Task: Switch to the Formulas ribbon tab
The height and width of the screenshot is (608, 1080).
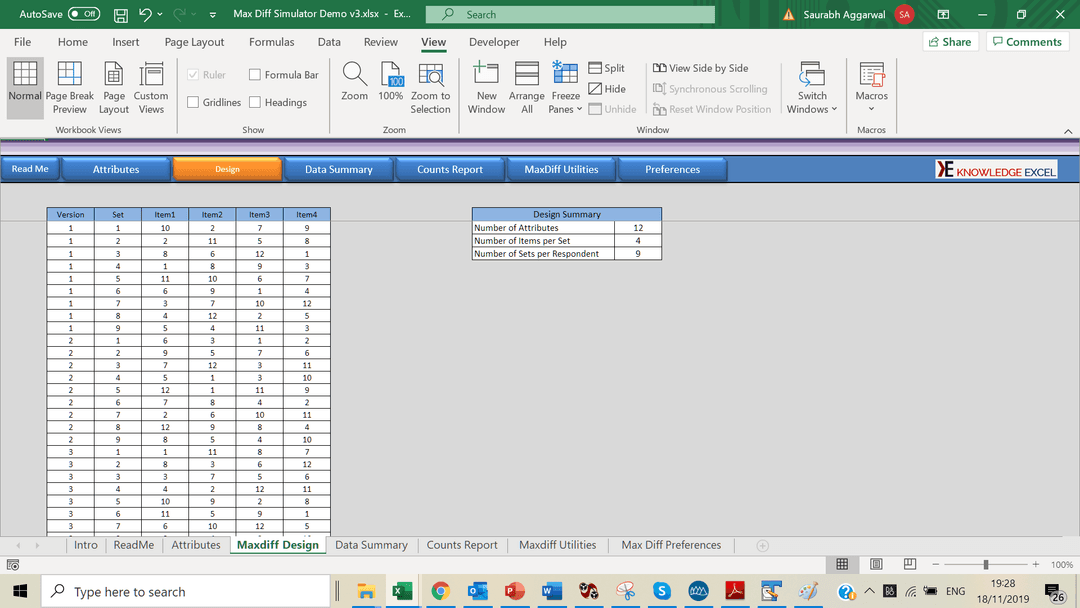Action: [271, 42]
